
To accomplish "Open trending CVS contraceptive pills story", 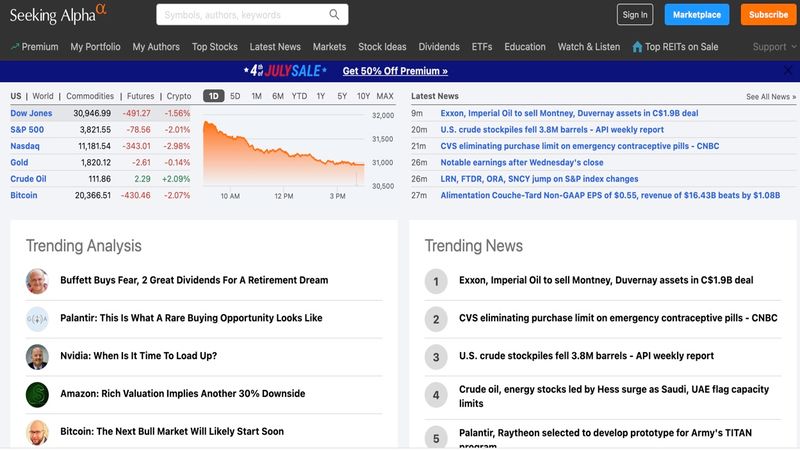I will coord(618,318).
